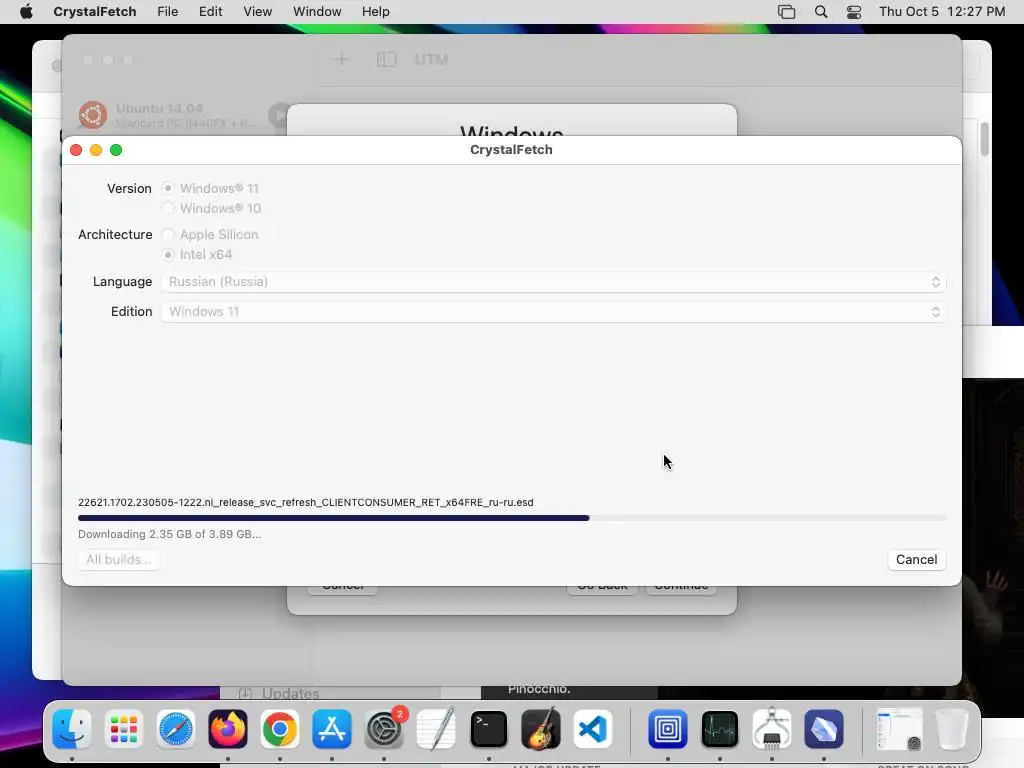Screen dimensions: 1024x768
Task: Click the Downloading 2.35 GB status text
Action: click(x=169, y=534)
